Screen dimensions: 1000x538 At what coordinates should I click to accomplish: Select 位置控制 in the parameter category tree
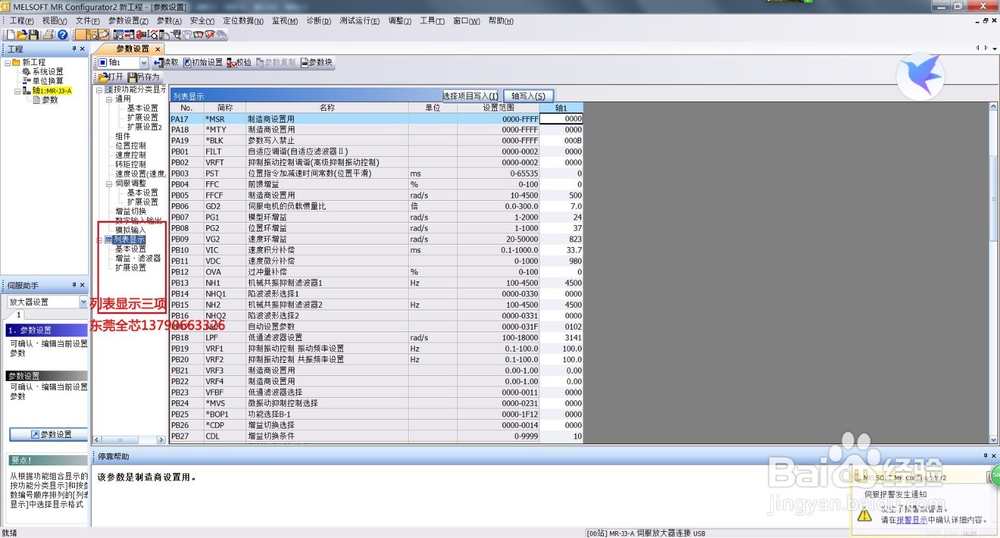click(131, 146)
